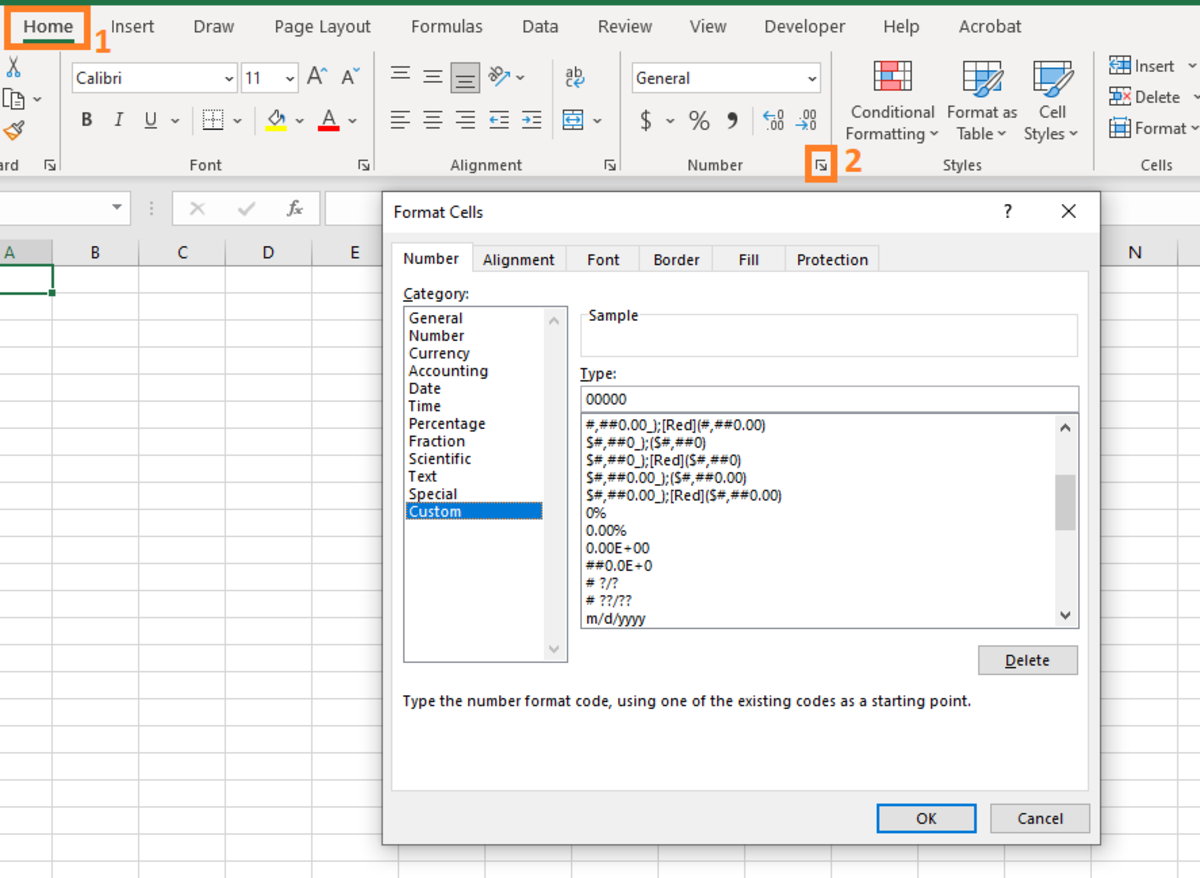Switch to the Border tab
This screenshot has height=878, width=1200.
(675, 258)
